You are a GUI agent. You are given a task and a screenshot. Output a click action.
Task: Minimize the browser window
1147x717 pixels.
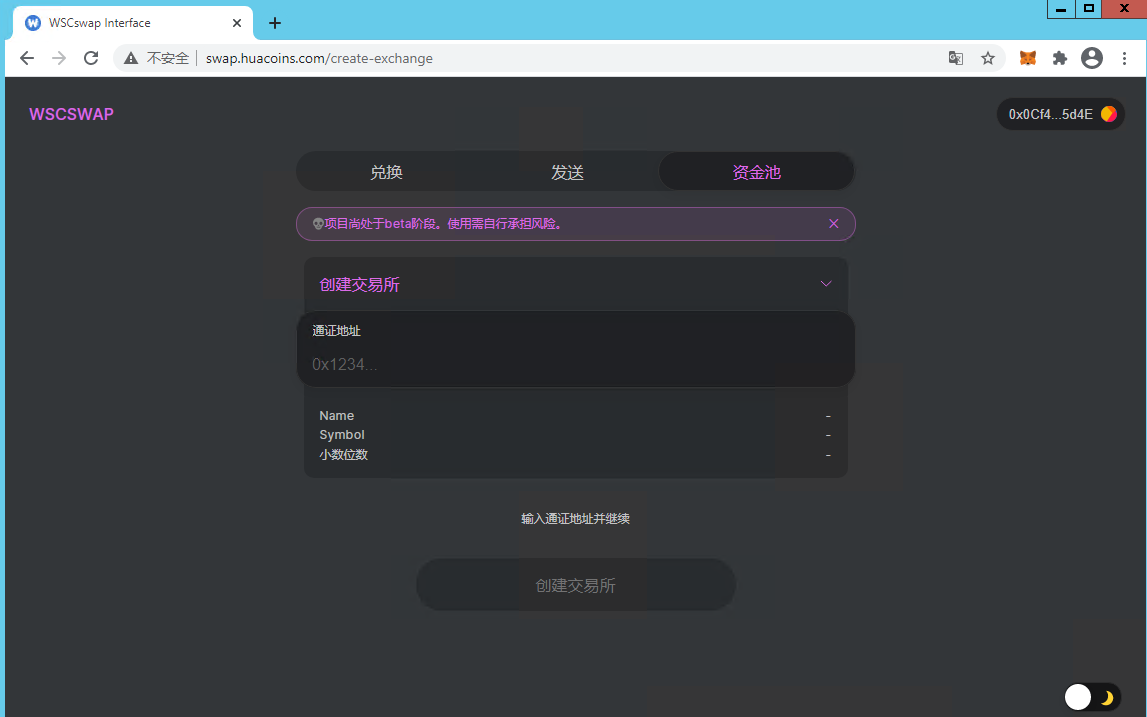tap(1061, 9)
